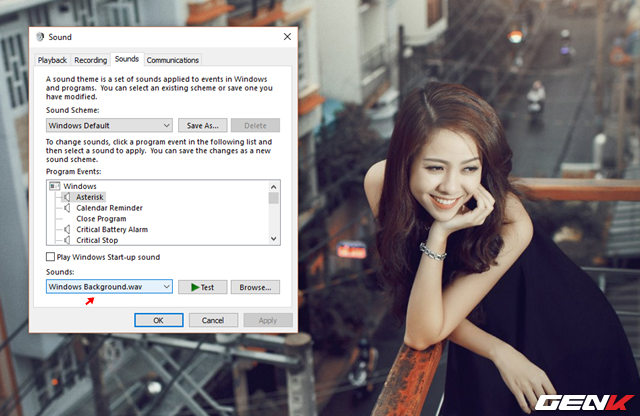Click the Program Events scroll up arrow
The height and width of the screenshot is (416, 640).
273,187
